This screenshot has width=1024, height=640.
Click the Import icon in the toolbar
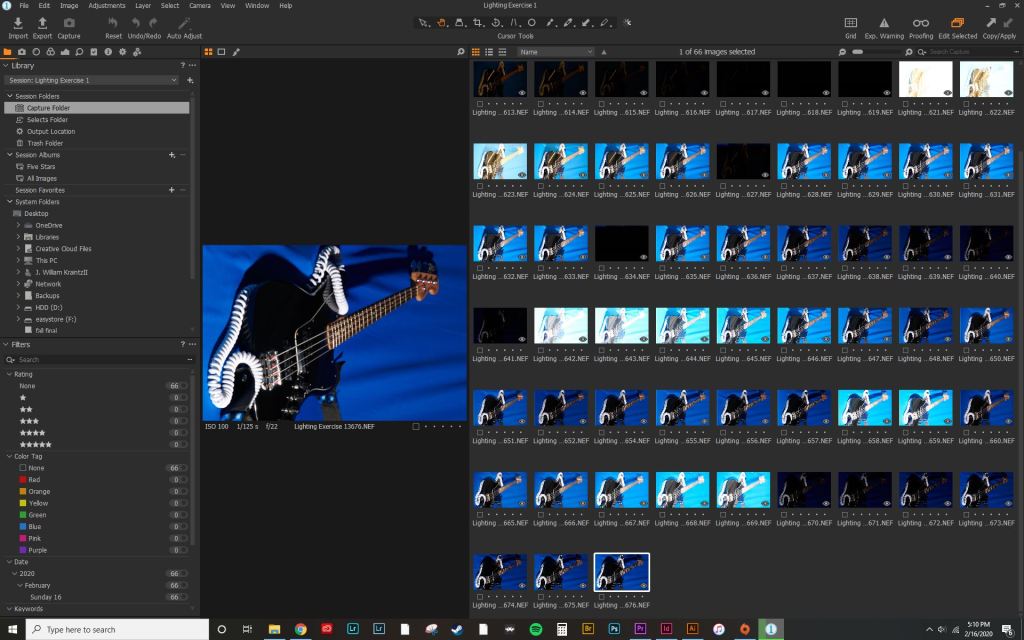18,23
